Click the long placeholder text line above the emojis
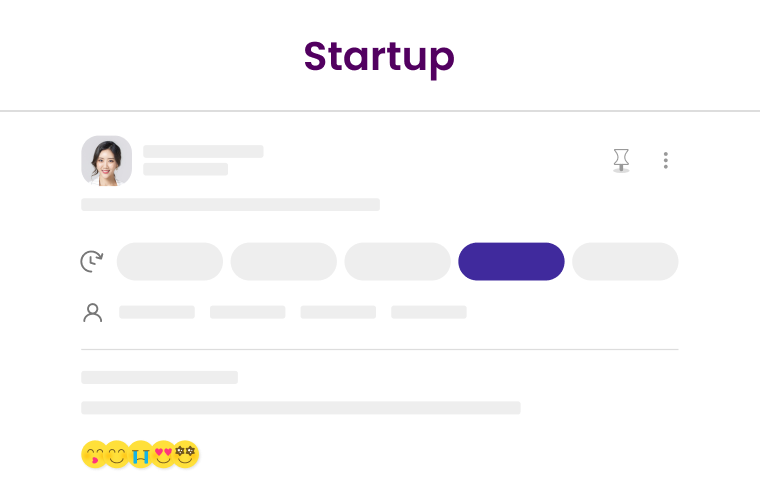 300,408
